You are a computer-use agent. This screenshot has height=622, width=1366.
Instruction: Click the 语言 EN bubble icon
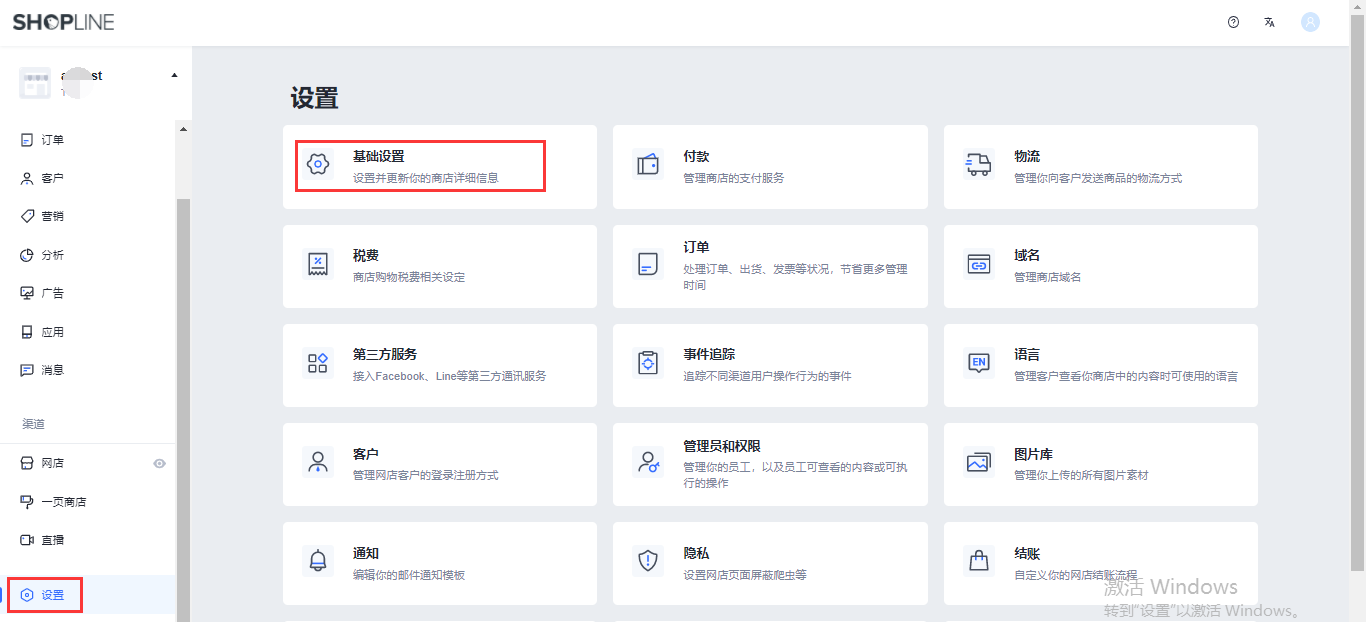click(978, 363)
